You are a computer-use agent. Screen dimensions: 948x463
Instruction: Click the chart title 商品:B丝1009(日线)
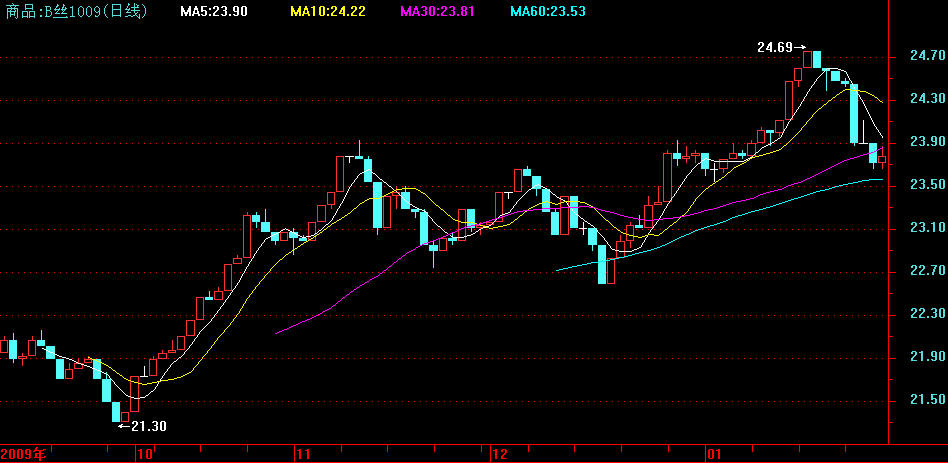pos(75,11)
